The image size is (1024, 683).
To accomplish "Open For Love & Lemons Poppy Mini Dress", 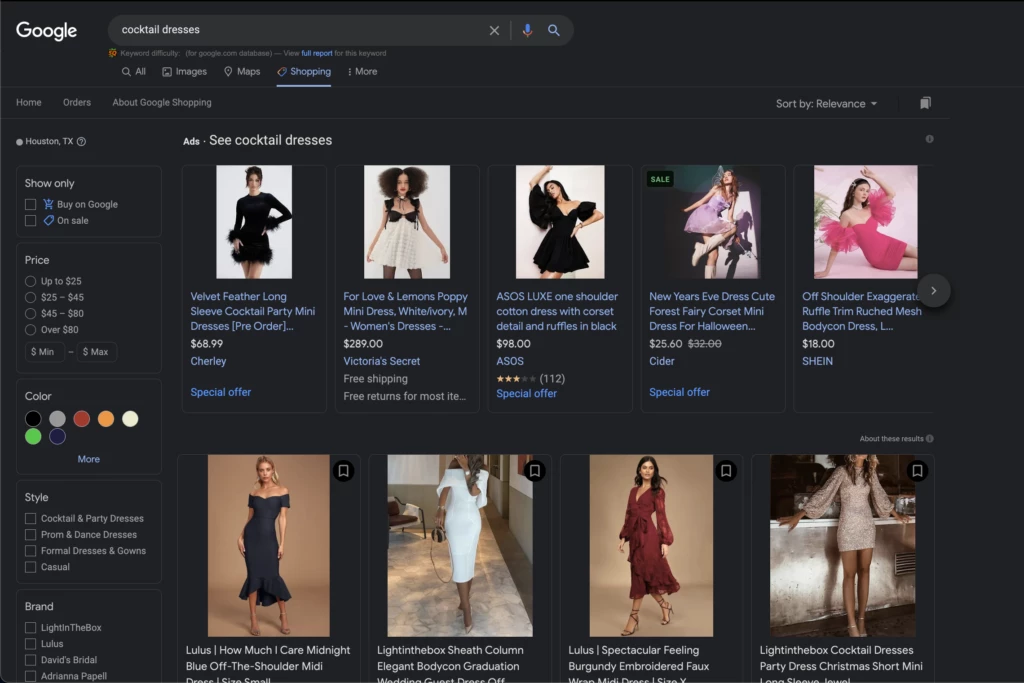I will (x=406, y=311).
